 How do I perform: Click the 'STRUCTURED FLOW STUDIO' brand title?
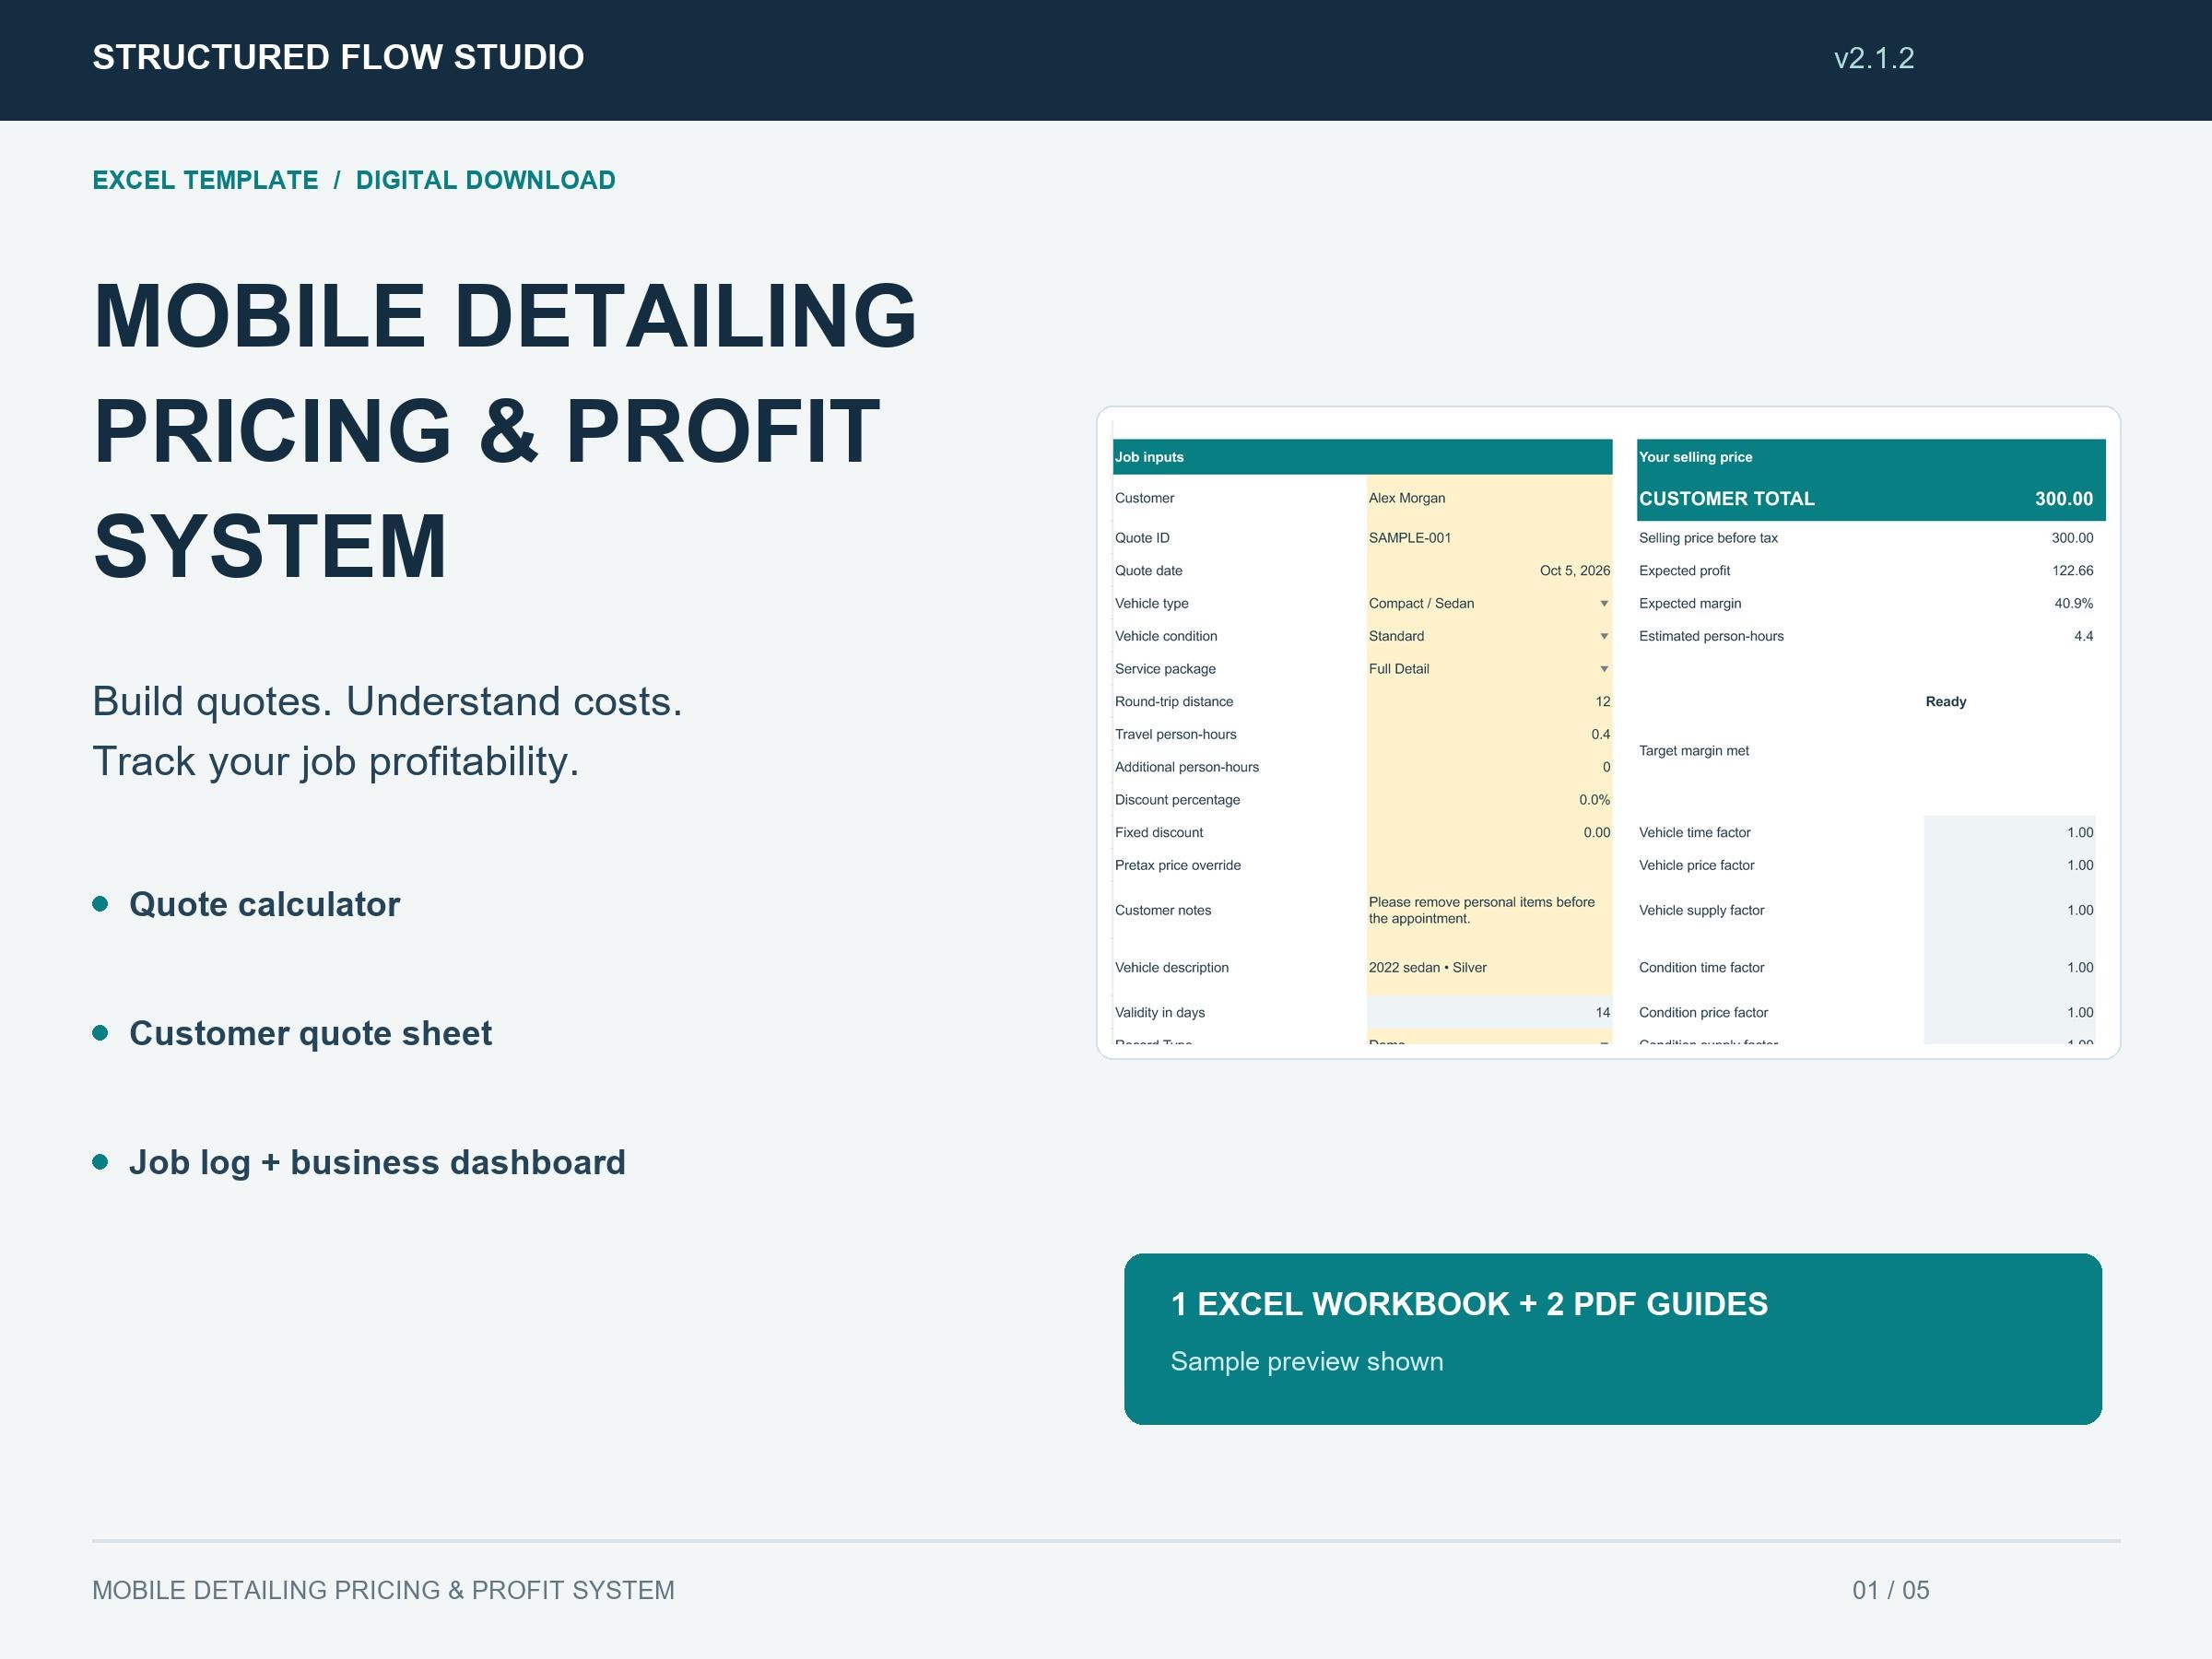tap(338, 57)
